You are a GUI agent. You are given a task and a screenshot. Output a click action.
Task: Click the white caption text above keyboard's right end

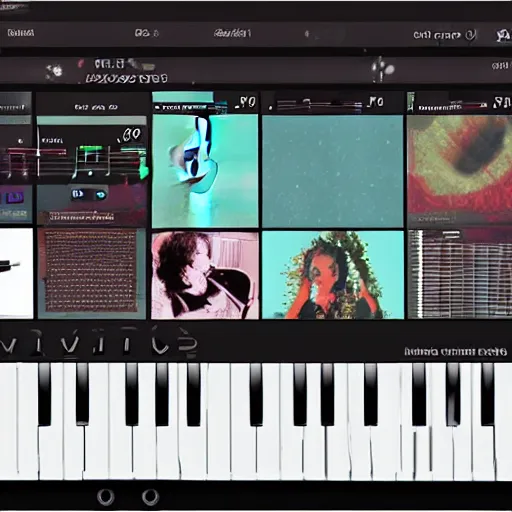coord(456,351)
